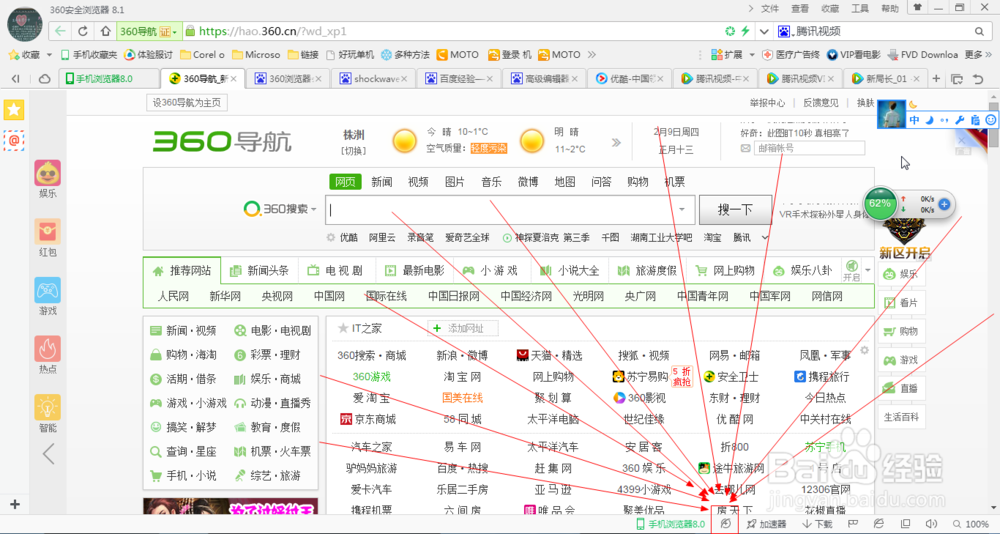Viewport: 1000px width, 534px height.
Task: Click the 62% memory accelerator ball
Action: coord(879,204)
